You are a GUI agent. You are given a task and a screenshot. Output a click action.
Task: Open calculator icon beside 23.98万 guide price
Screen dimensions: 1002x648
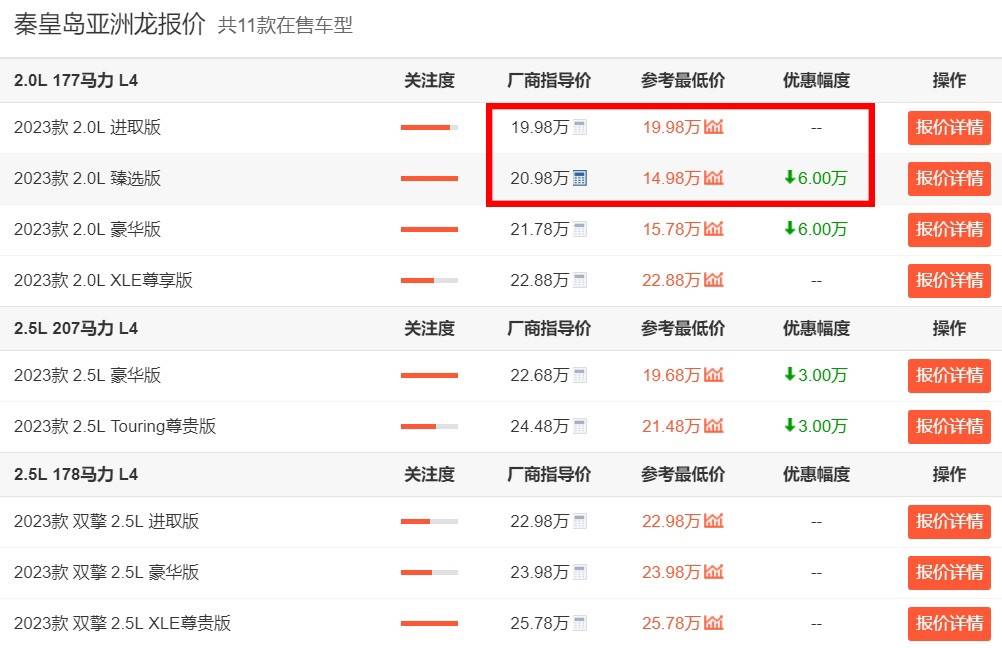[x=580, y=572]
